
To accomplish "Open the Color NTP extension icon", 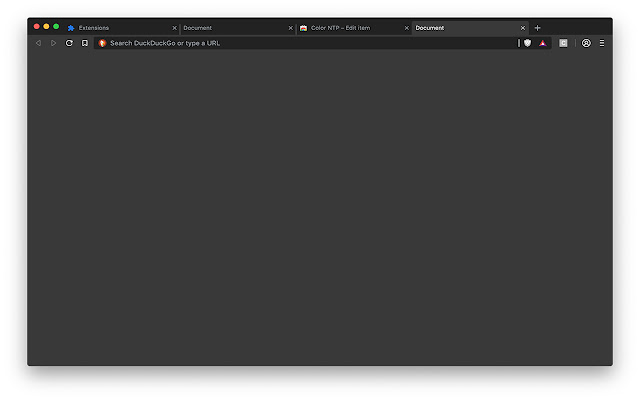I will [563, 43].
